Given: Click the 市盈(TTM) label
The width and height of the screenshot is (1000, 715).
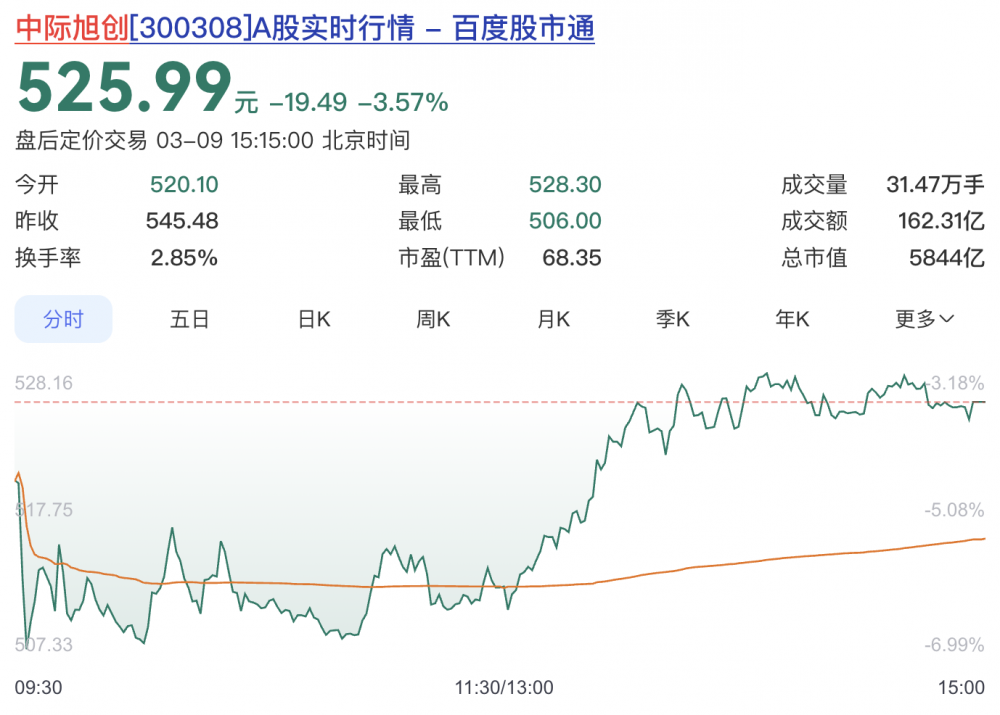Looking at the screenshot, I should pos(452,258).
